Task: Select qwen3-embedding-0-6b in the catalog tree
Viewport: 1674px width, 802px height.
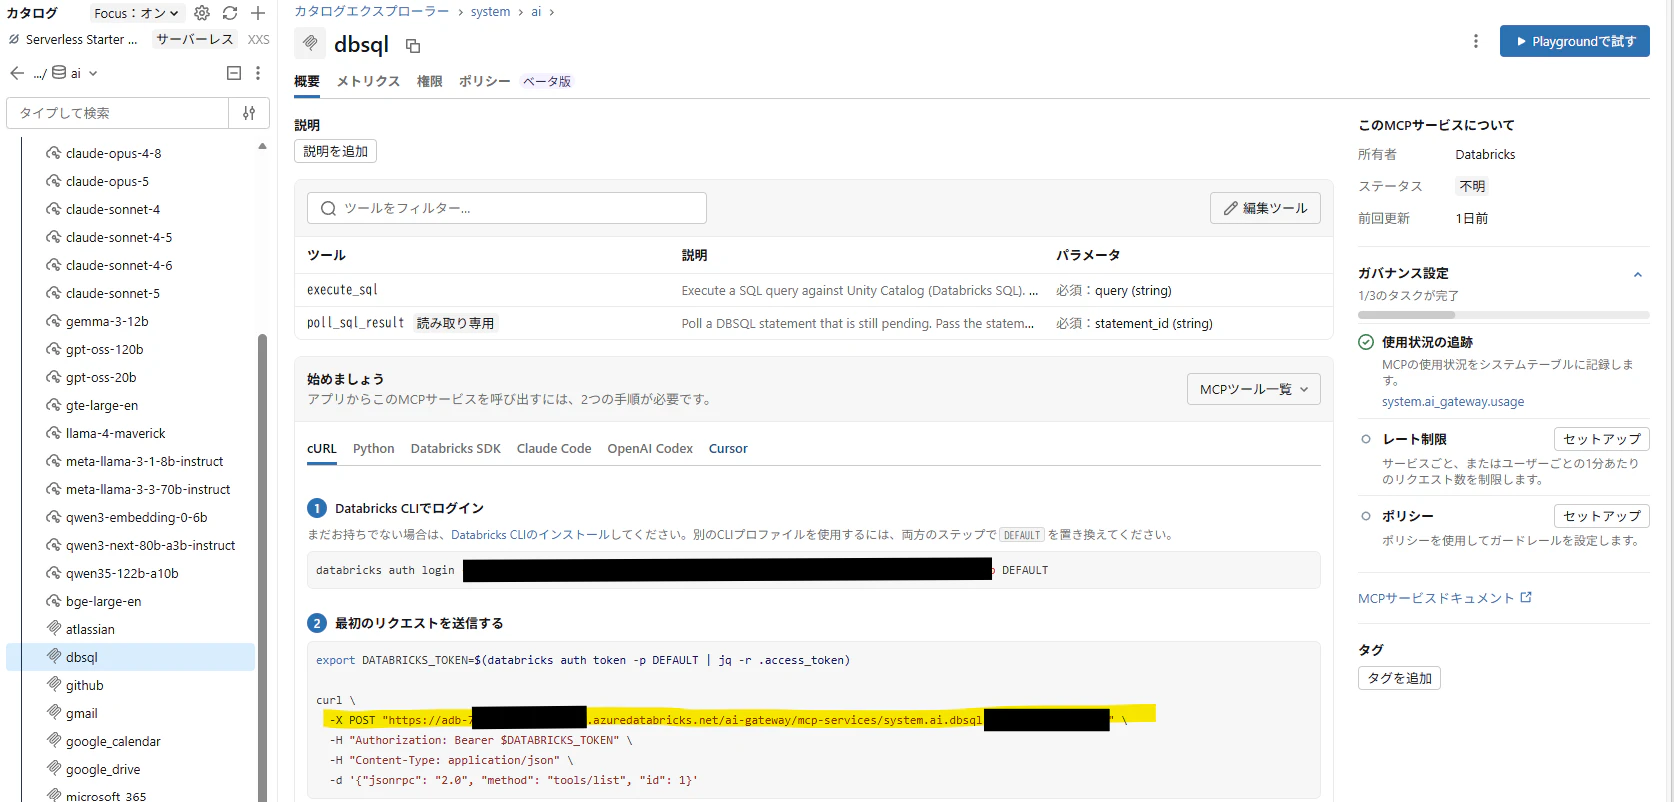Action: pyautogui.click(x=137, y=517)
